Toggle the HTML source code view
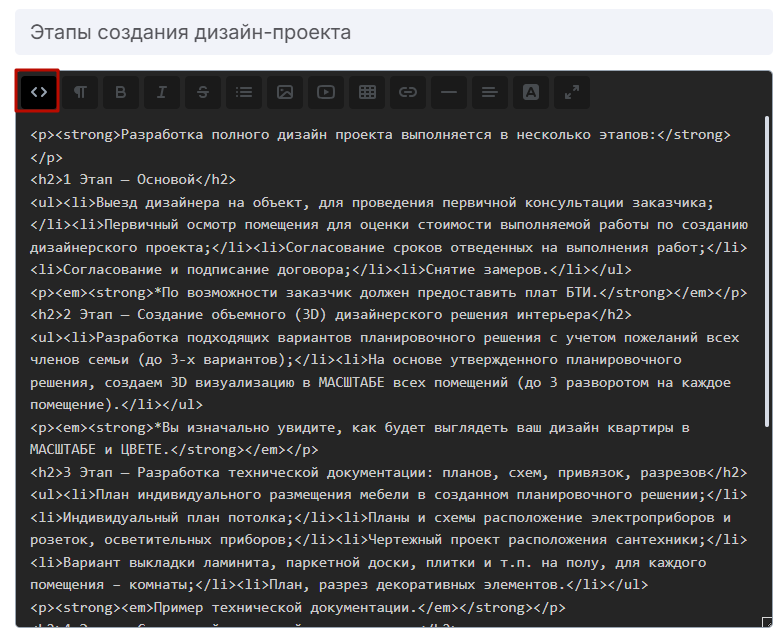784x644 pixels. pos(39,92)
